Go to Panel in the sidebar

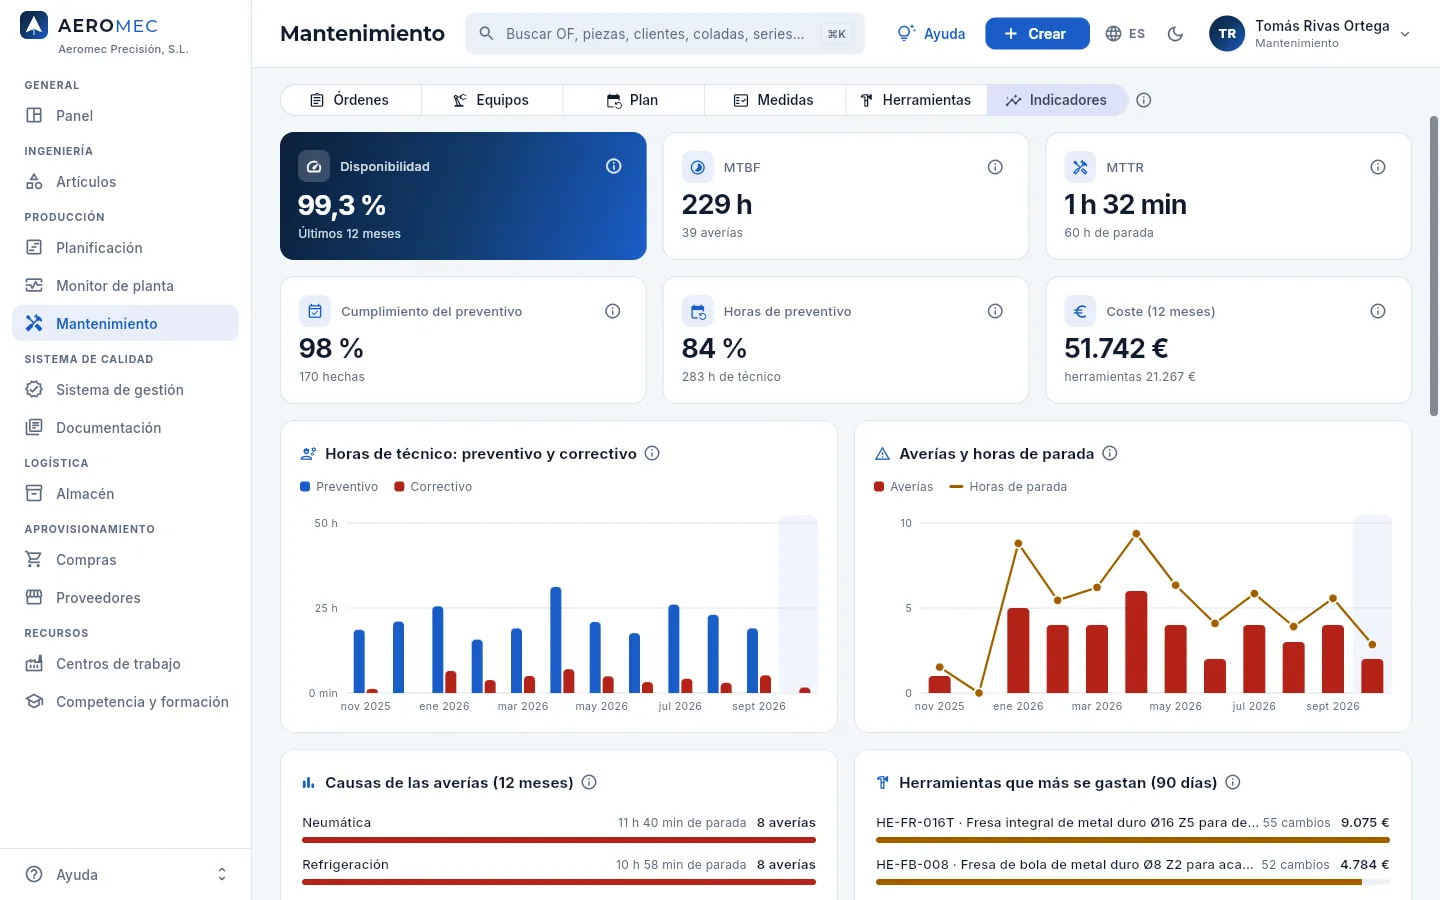(125, 116)
